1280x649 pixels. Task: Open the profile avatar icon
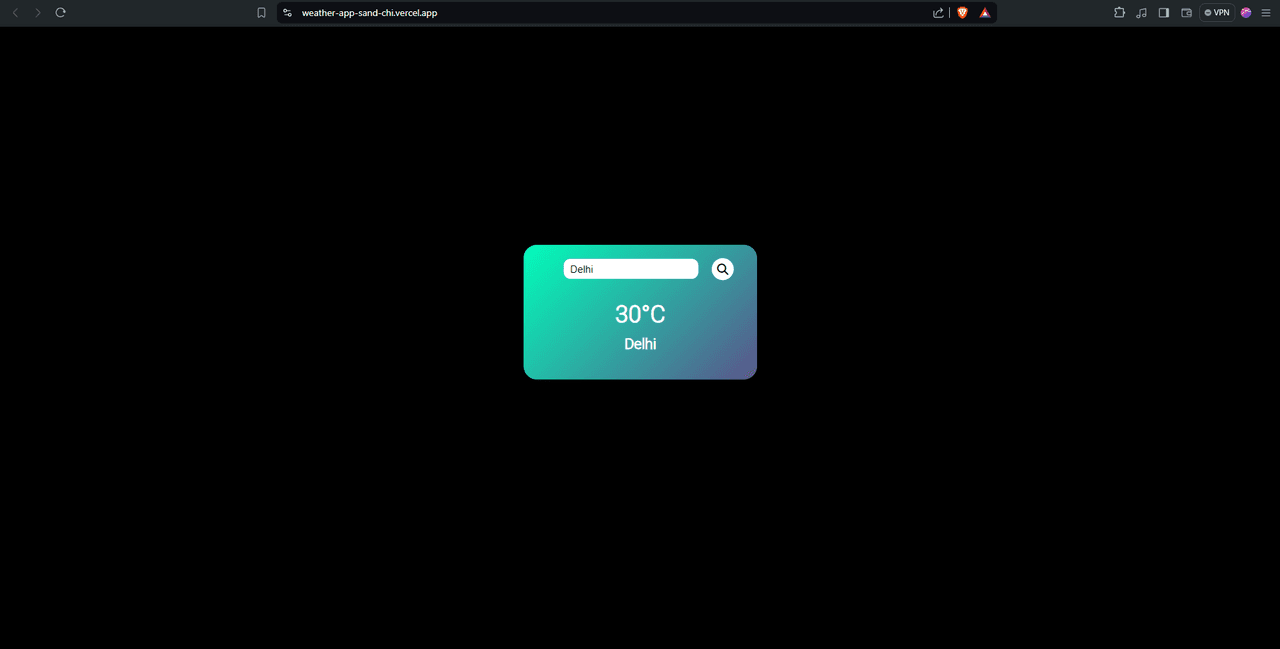tap(1246, 13)
